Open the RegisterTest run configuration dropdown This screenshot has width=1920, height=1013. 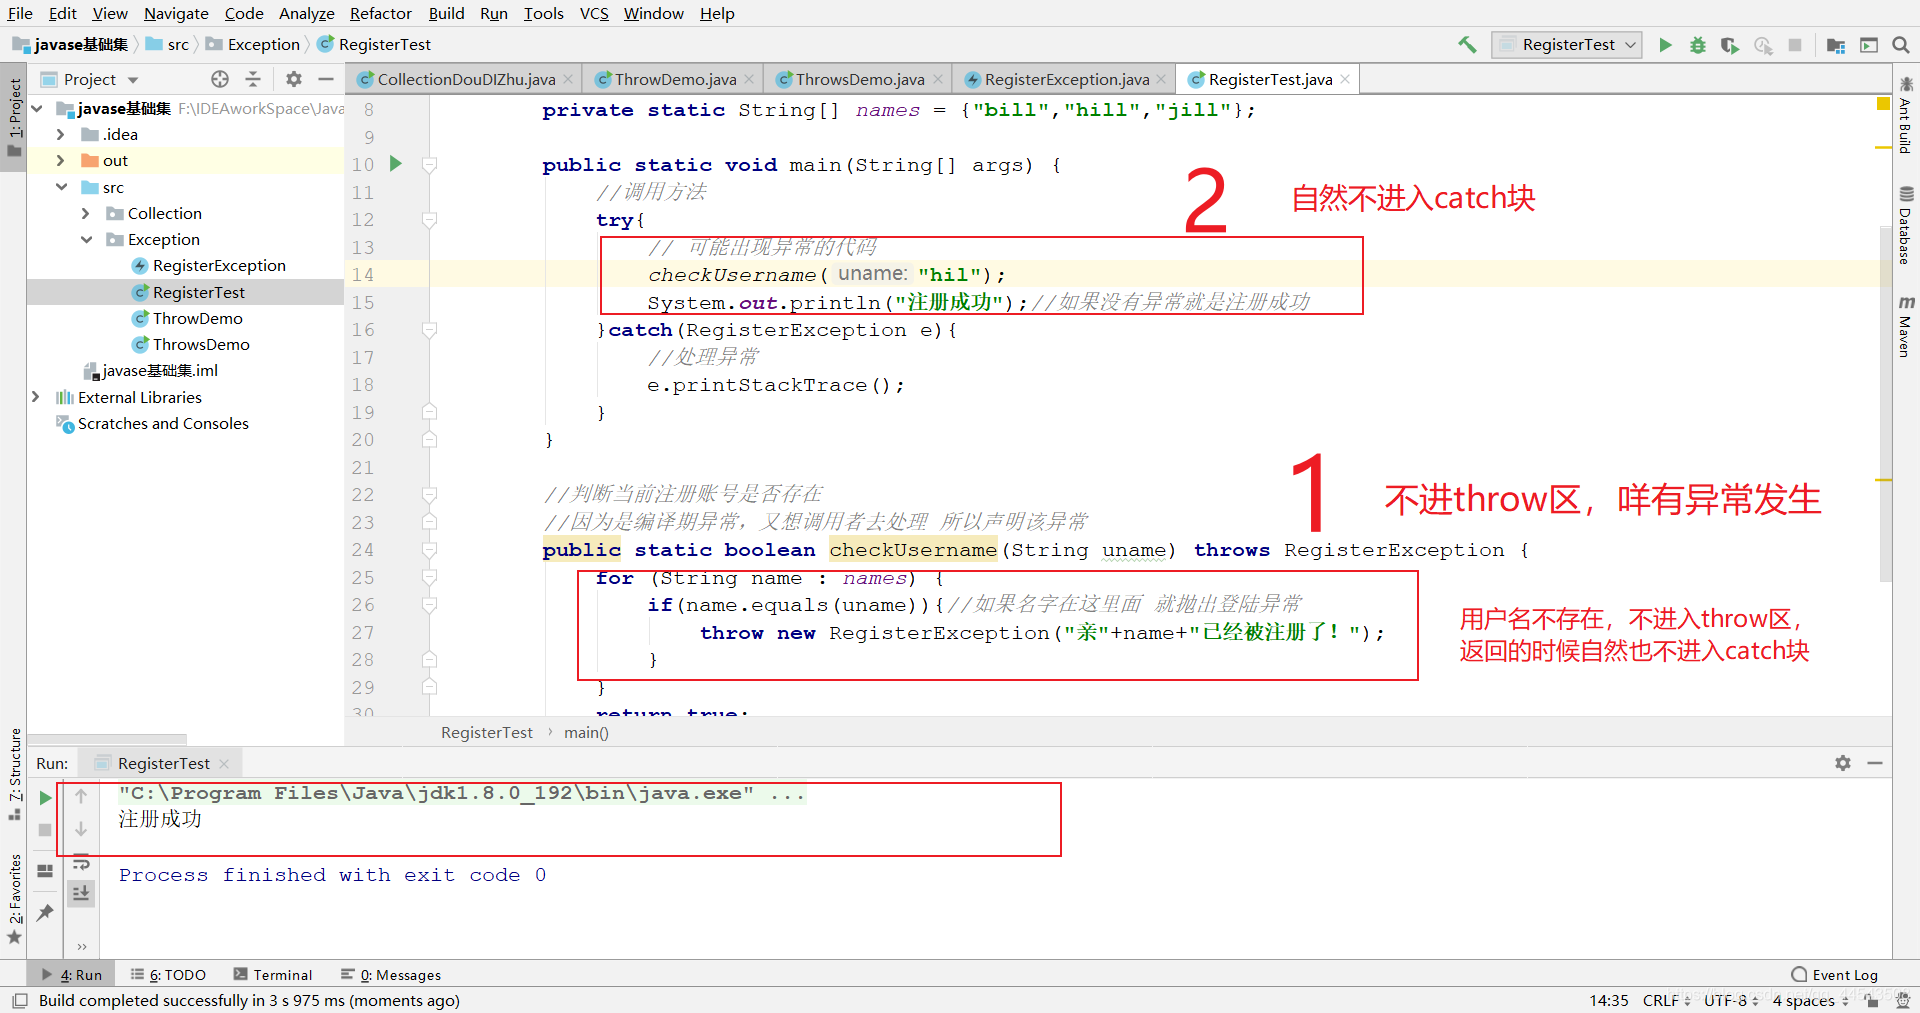(x=1567, y=45)
